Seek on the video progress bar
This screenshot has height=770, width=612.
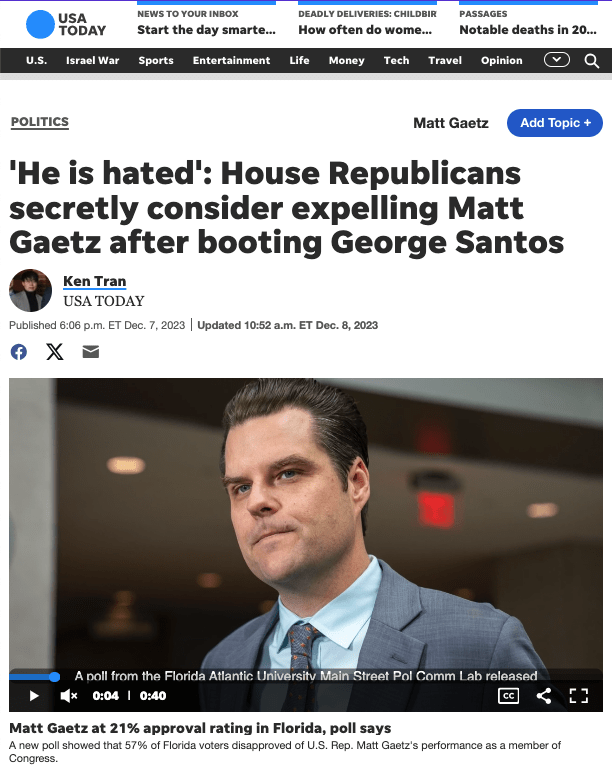pyautogui.click(x=306, y=677)
